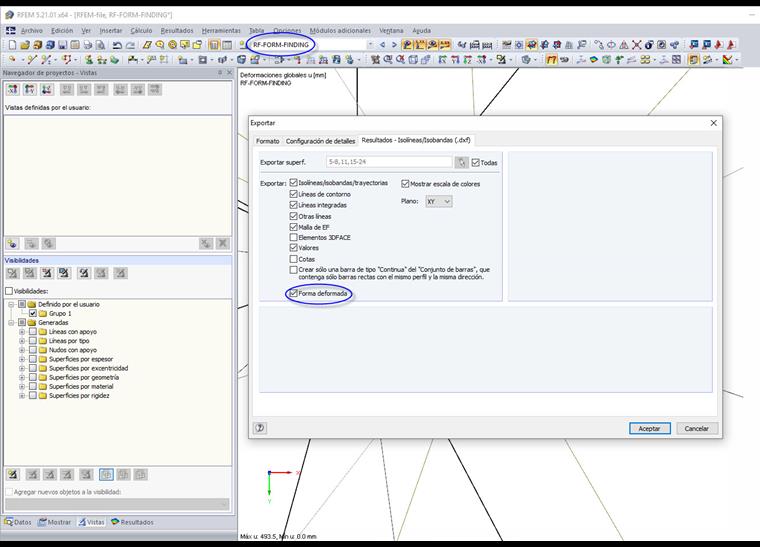Image resolution: width=760 pixels, height=547 pixels.
Task: Click the Print icon in toolbar
Action: [88, 45]
